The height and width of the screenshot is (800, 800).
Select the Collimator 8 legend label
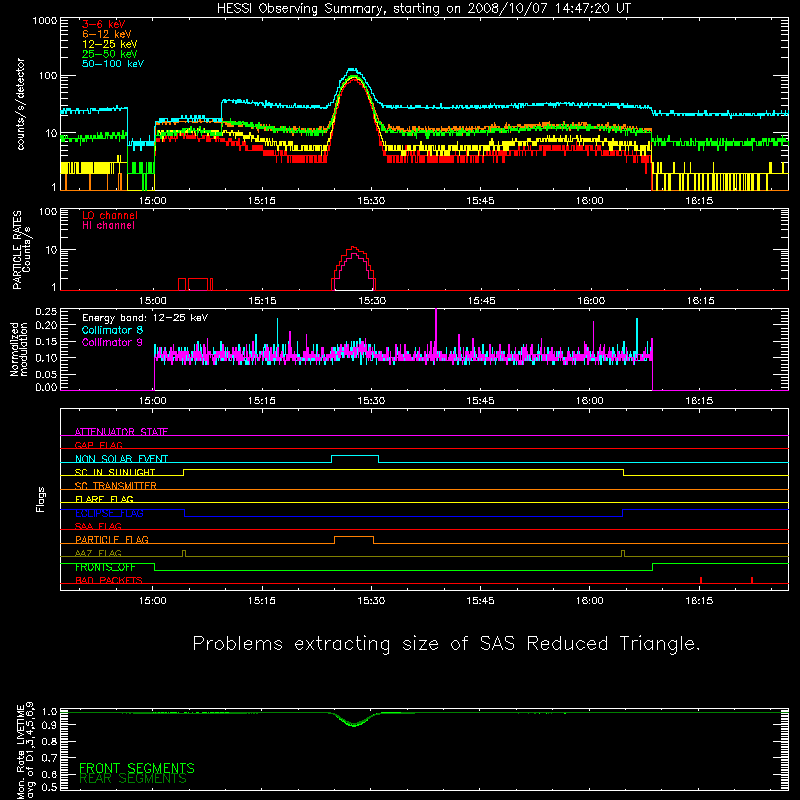tap(112, 330)
